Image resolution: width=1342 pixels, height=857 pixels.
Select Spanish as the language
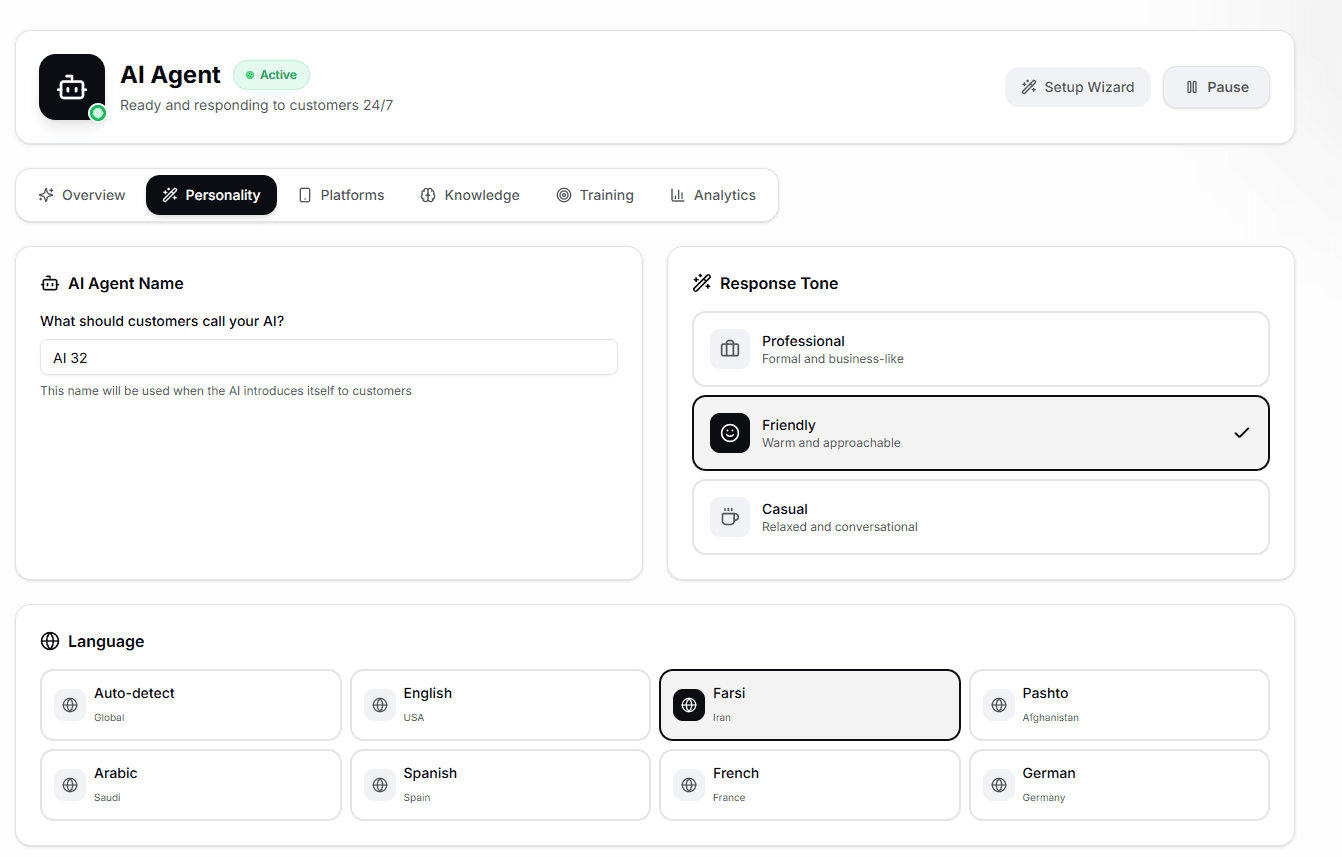coord(500,784)
